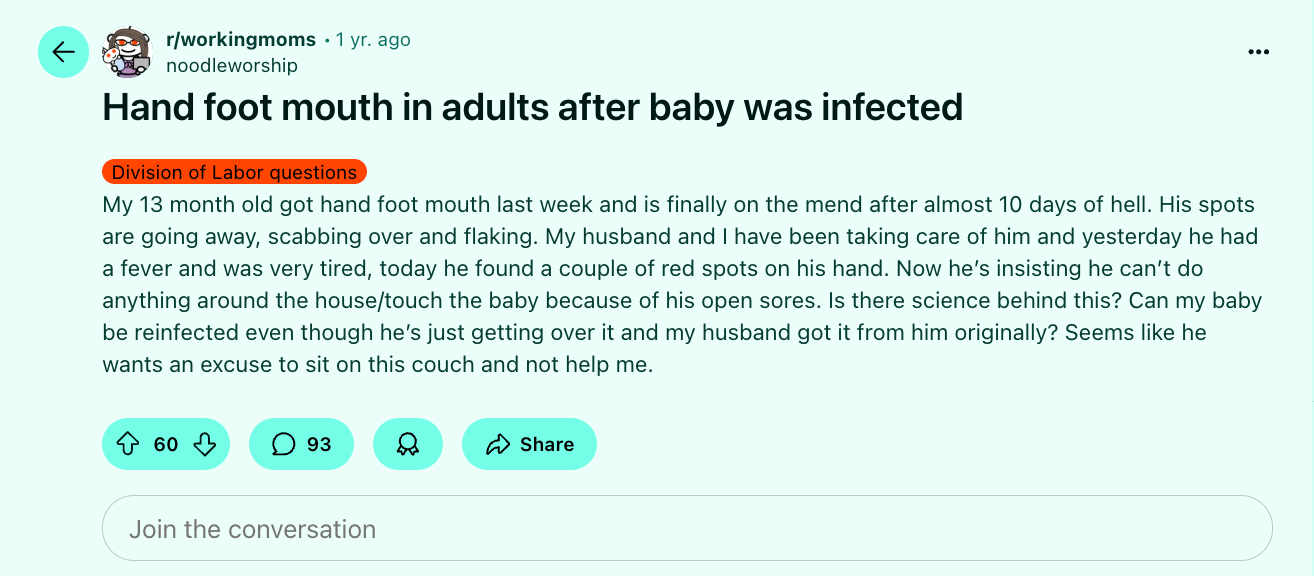Open noodleworship's user profile
The height and width of the screenshot is (576, 1314).
pos(231,65)
